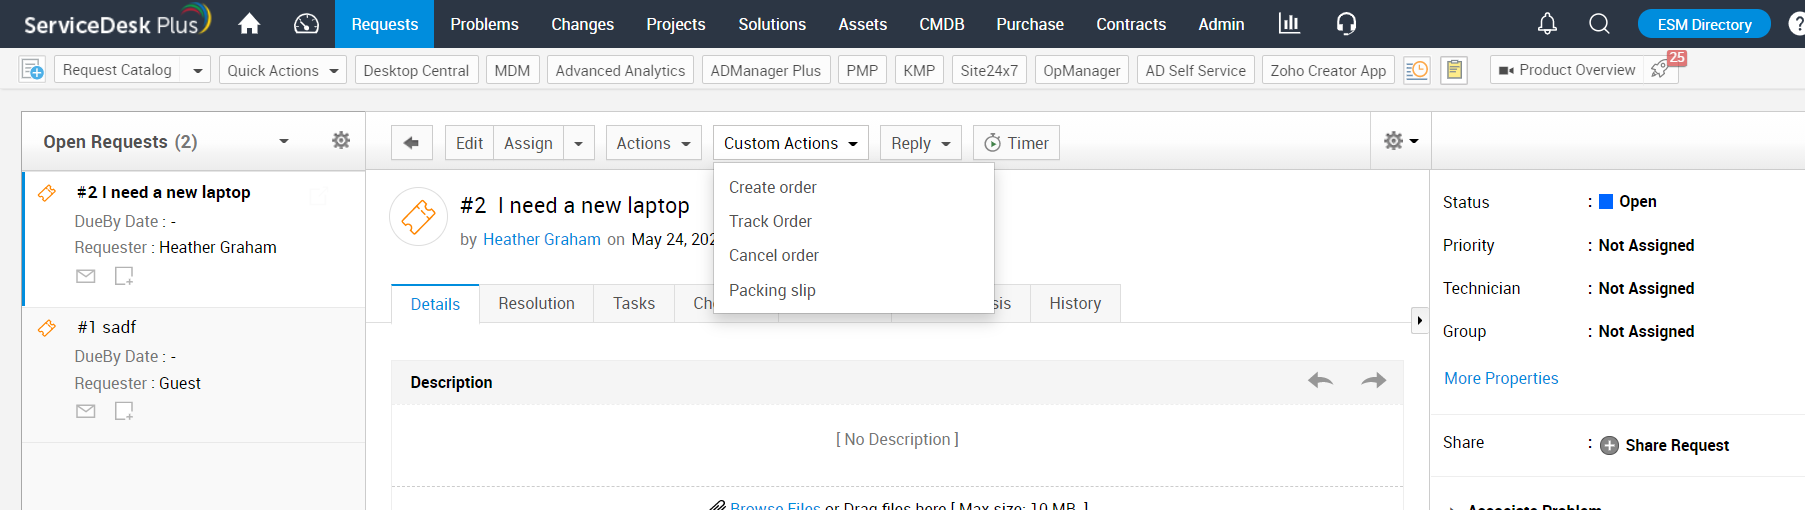Click the blue Open status swatch
Screen dimensions: 1805x510
[x=1606, y=201]
